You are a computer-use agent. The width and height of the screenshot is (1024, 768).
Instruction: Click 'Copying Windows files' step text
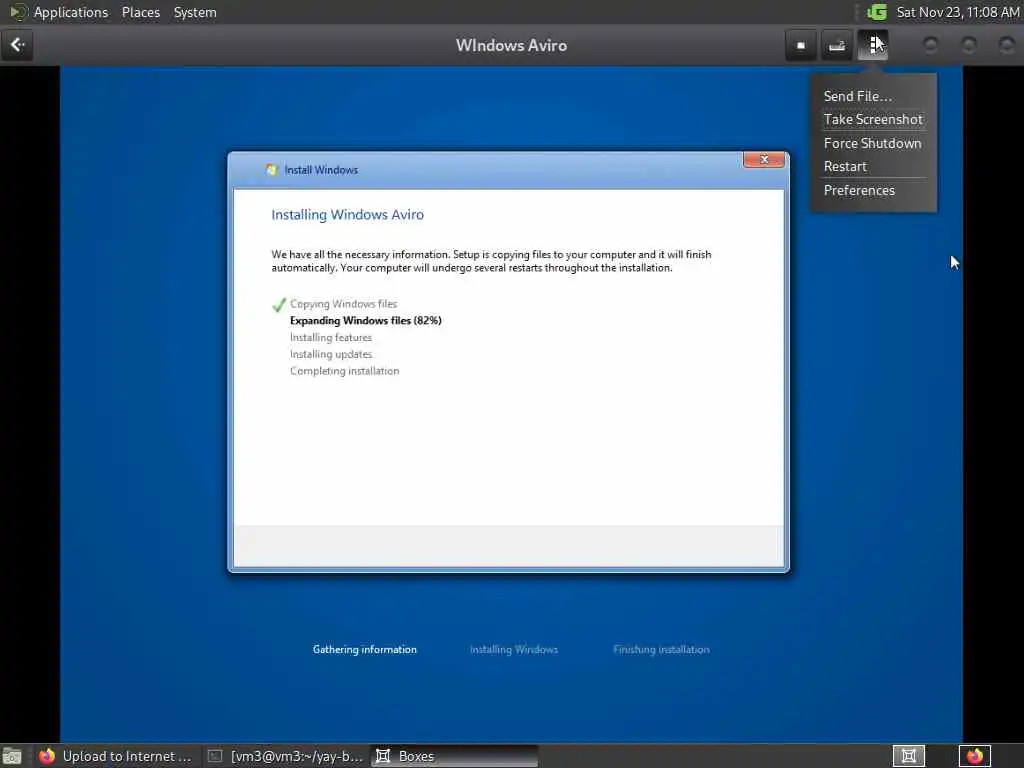[344, 304]
